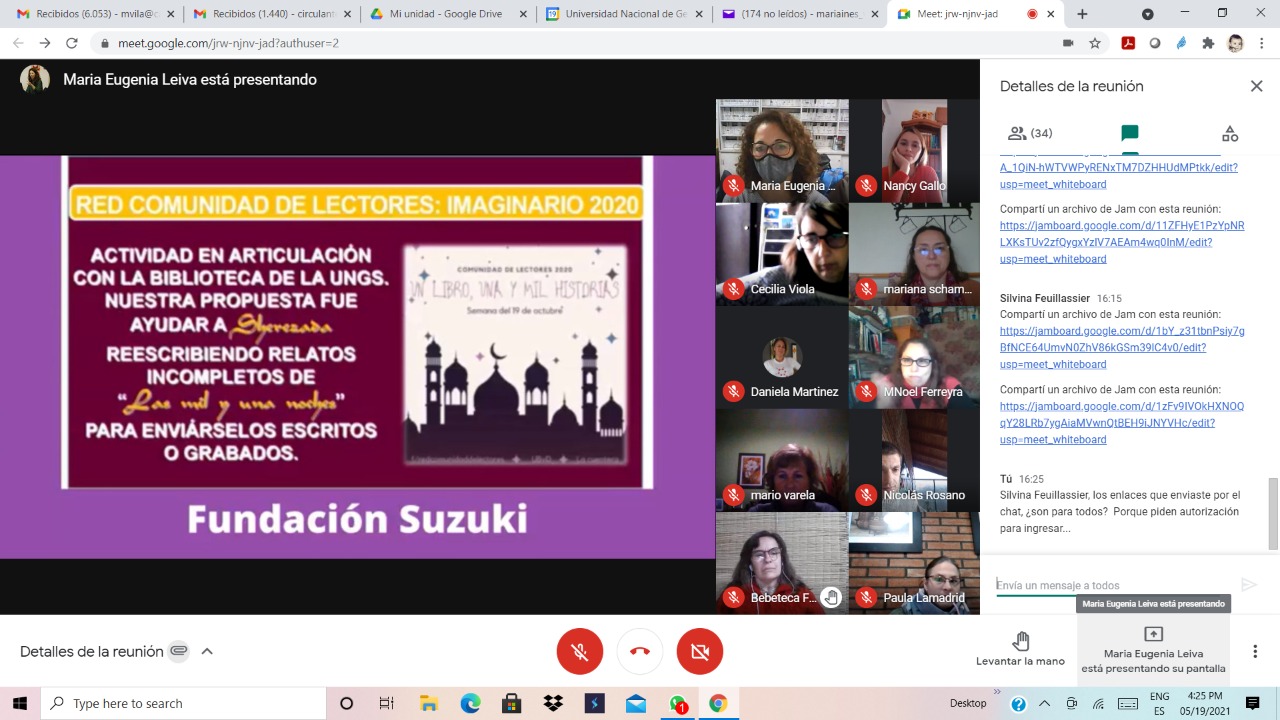Close the Detalles de la reunión panel
Viewport: 1280px width, 720px height.
pyautogui.click(x=1256, y=86)
